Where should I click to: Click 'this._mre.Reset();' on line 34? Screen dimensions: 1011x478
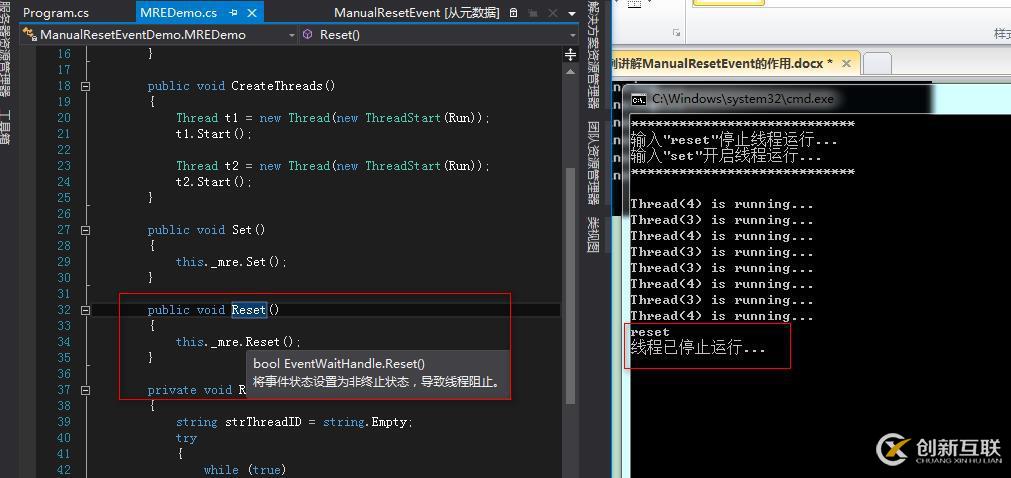point(239,342)
